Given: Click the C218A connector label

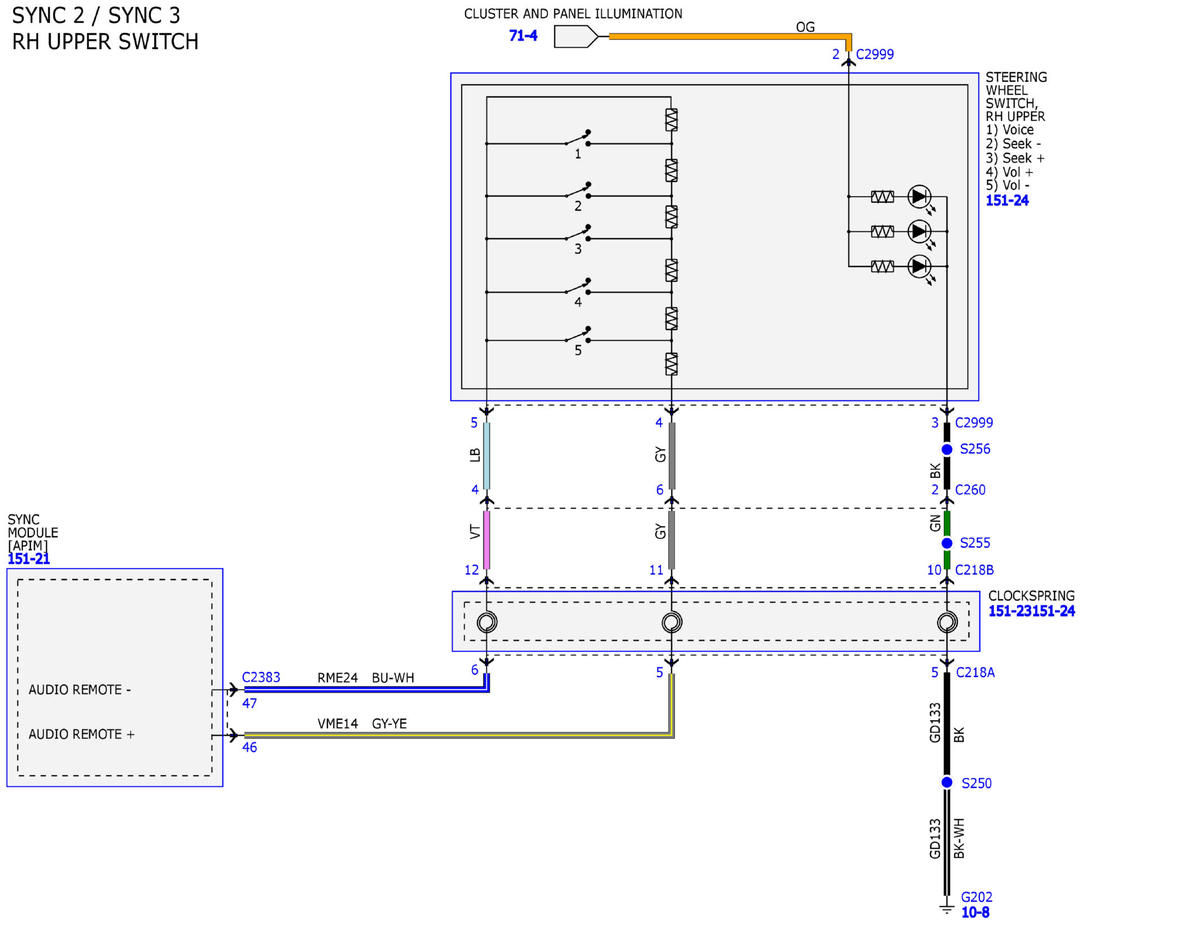Looking at the screenshot, I should pyautogui.click(x=976, y=672).
